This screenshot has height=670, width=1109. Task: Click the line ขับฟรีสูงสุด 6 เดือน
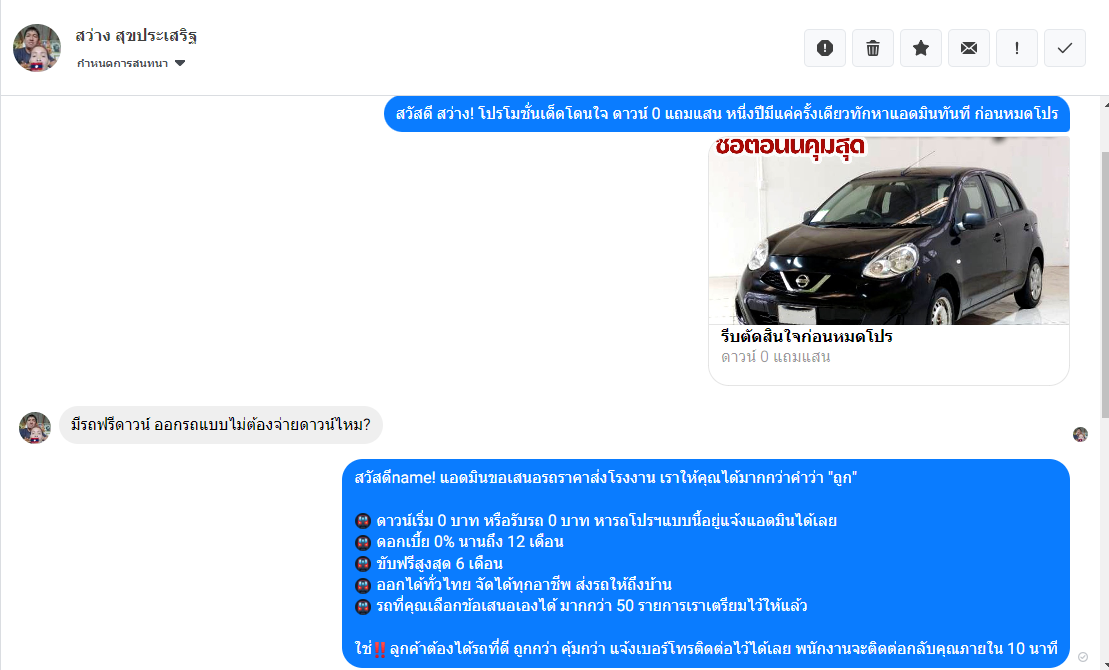tap(429, 564)
